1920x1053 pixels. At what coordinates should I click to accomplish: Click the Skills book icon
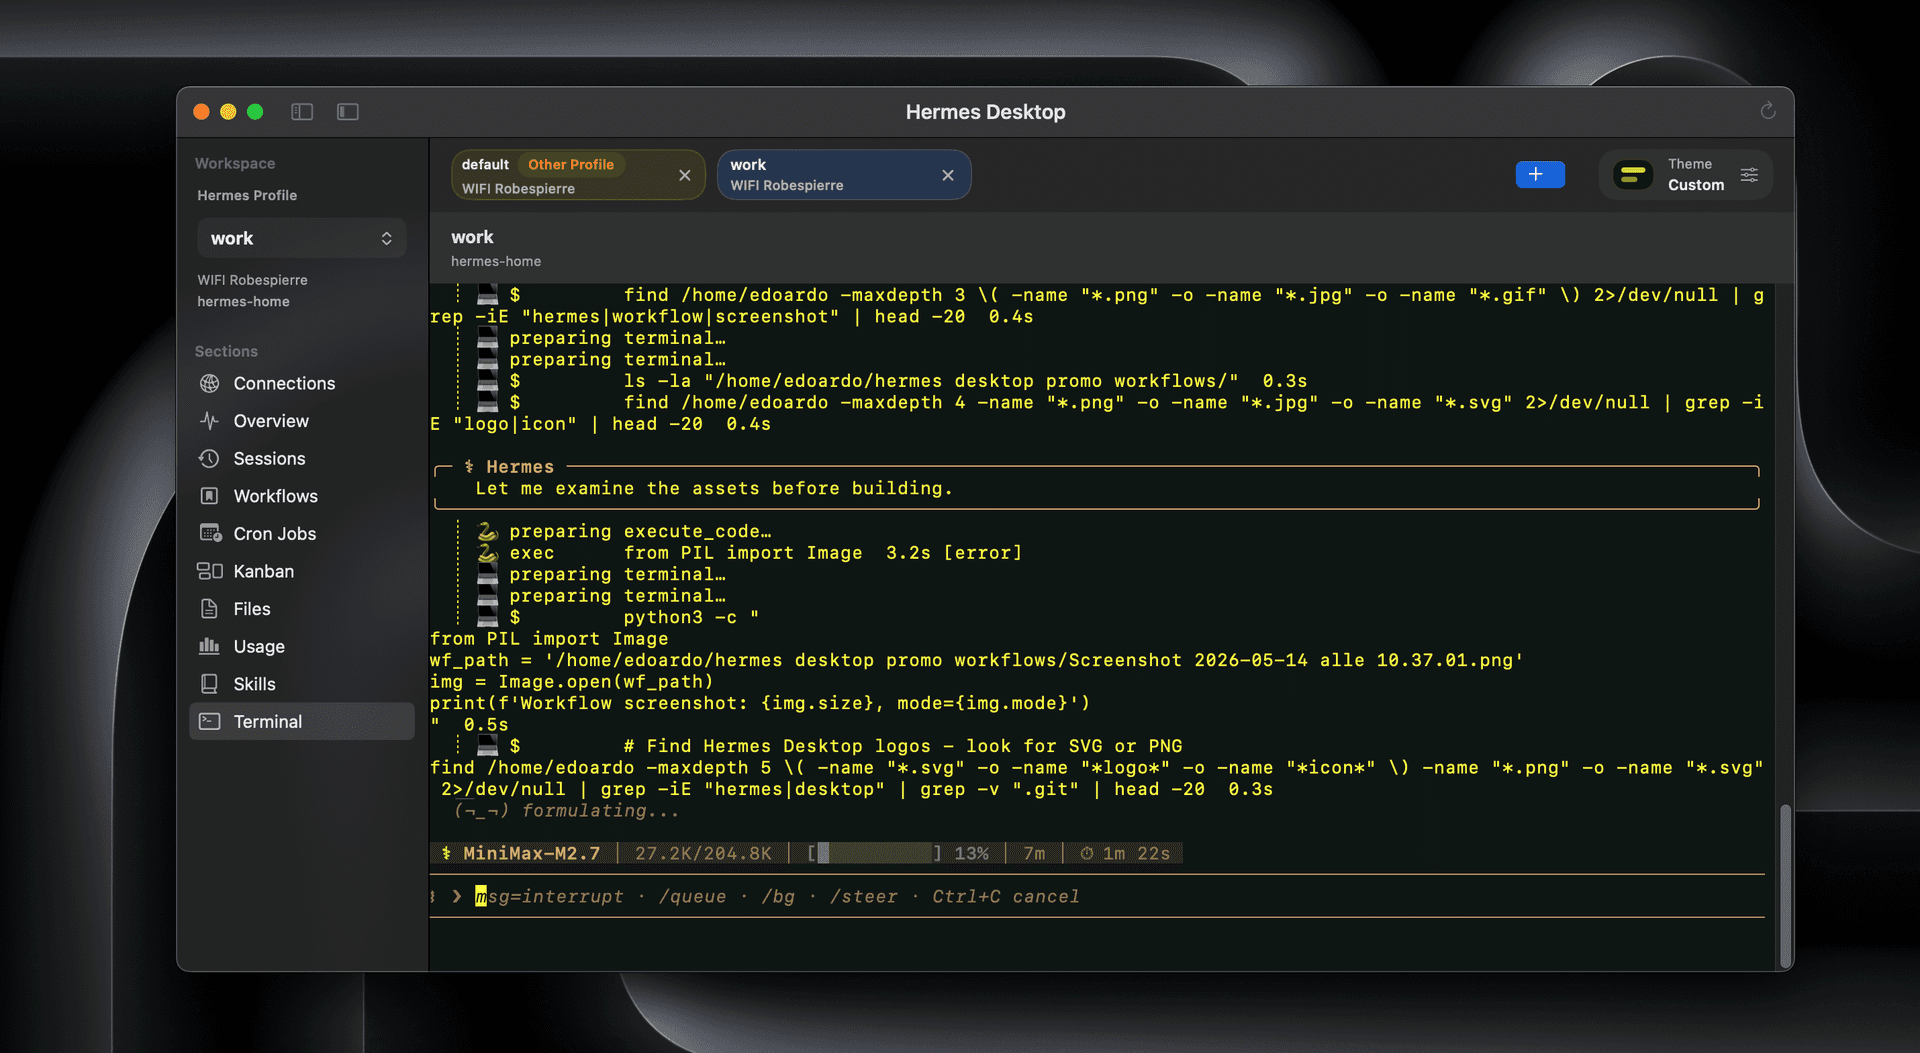[x=209, y=684]
